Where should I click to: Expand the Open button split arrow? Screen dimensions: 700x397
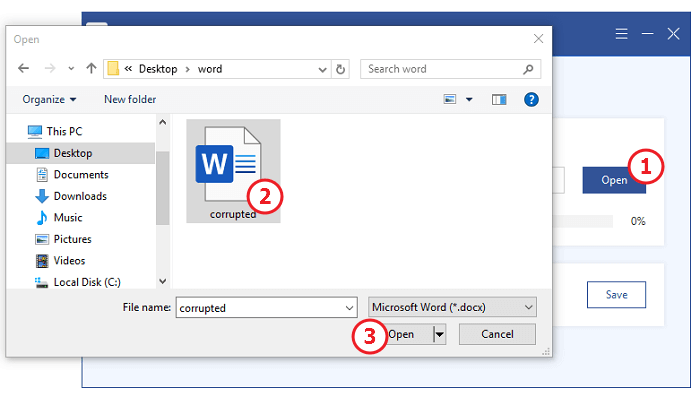tap(440, 334)
